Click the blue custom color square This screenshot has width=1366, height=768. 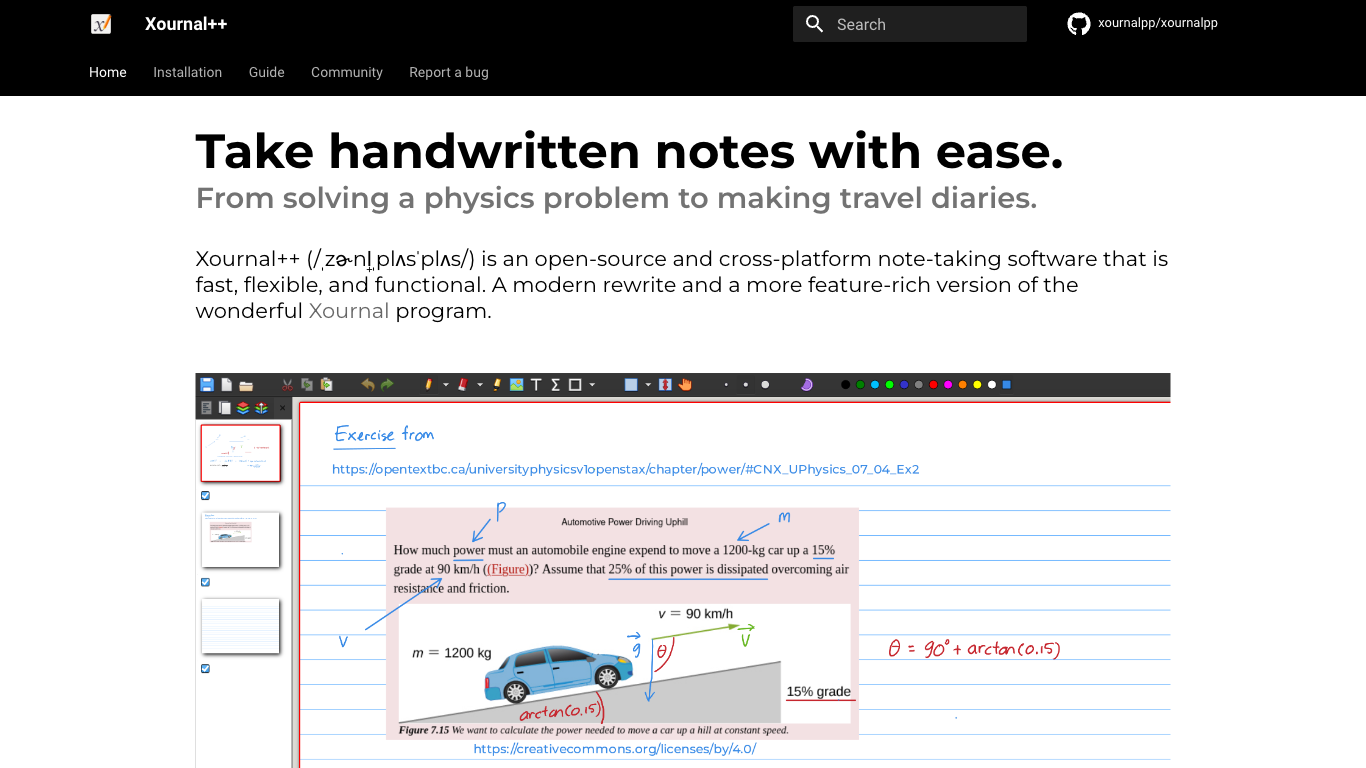pyautogui.click(x=1006, y=385)
